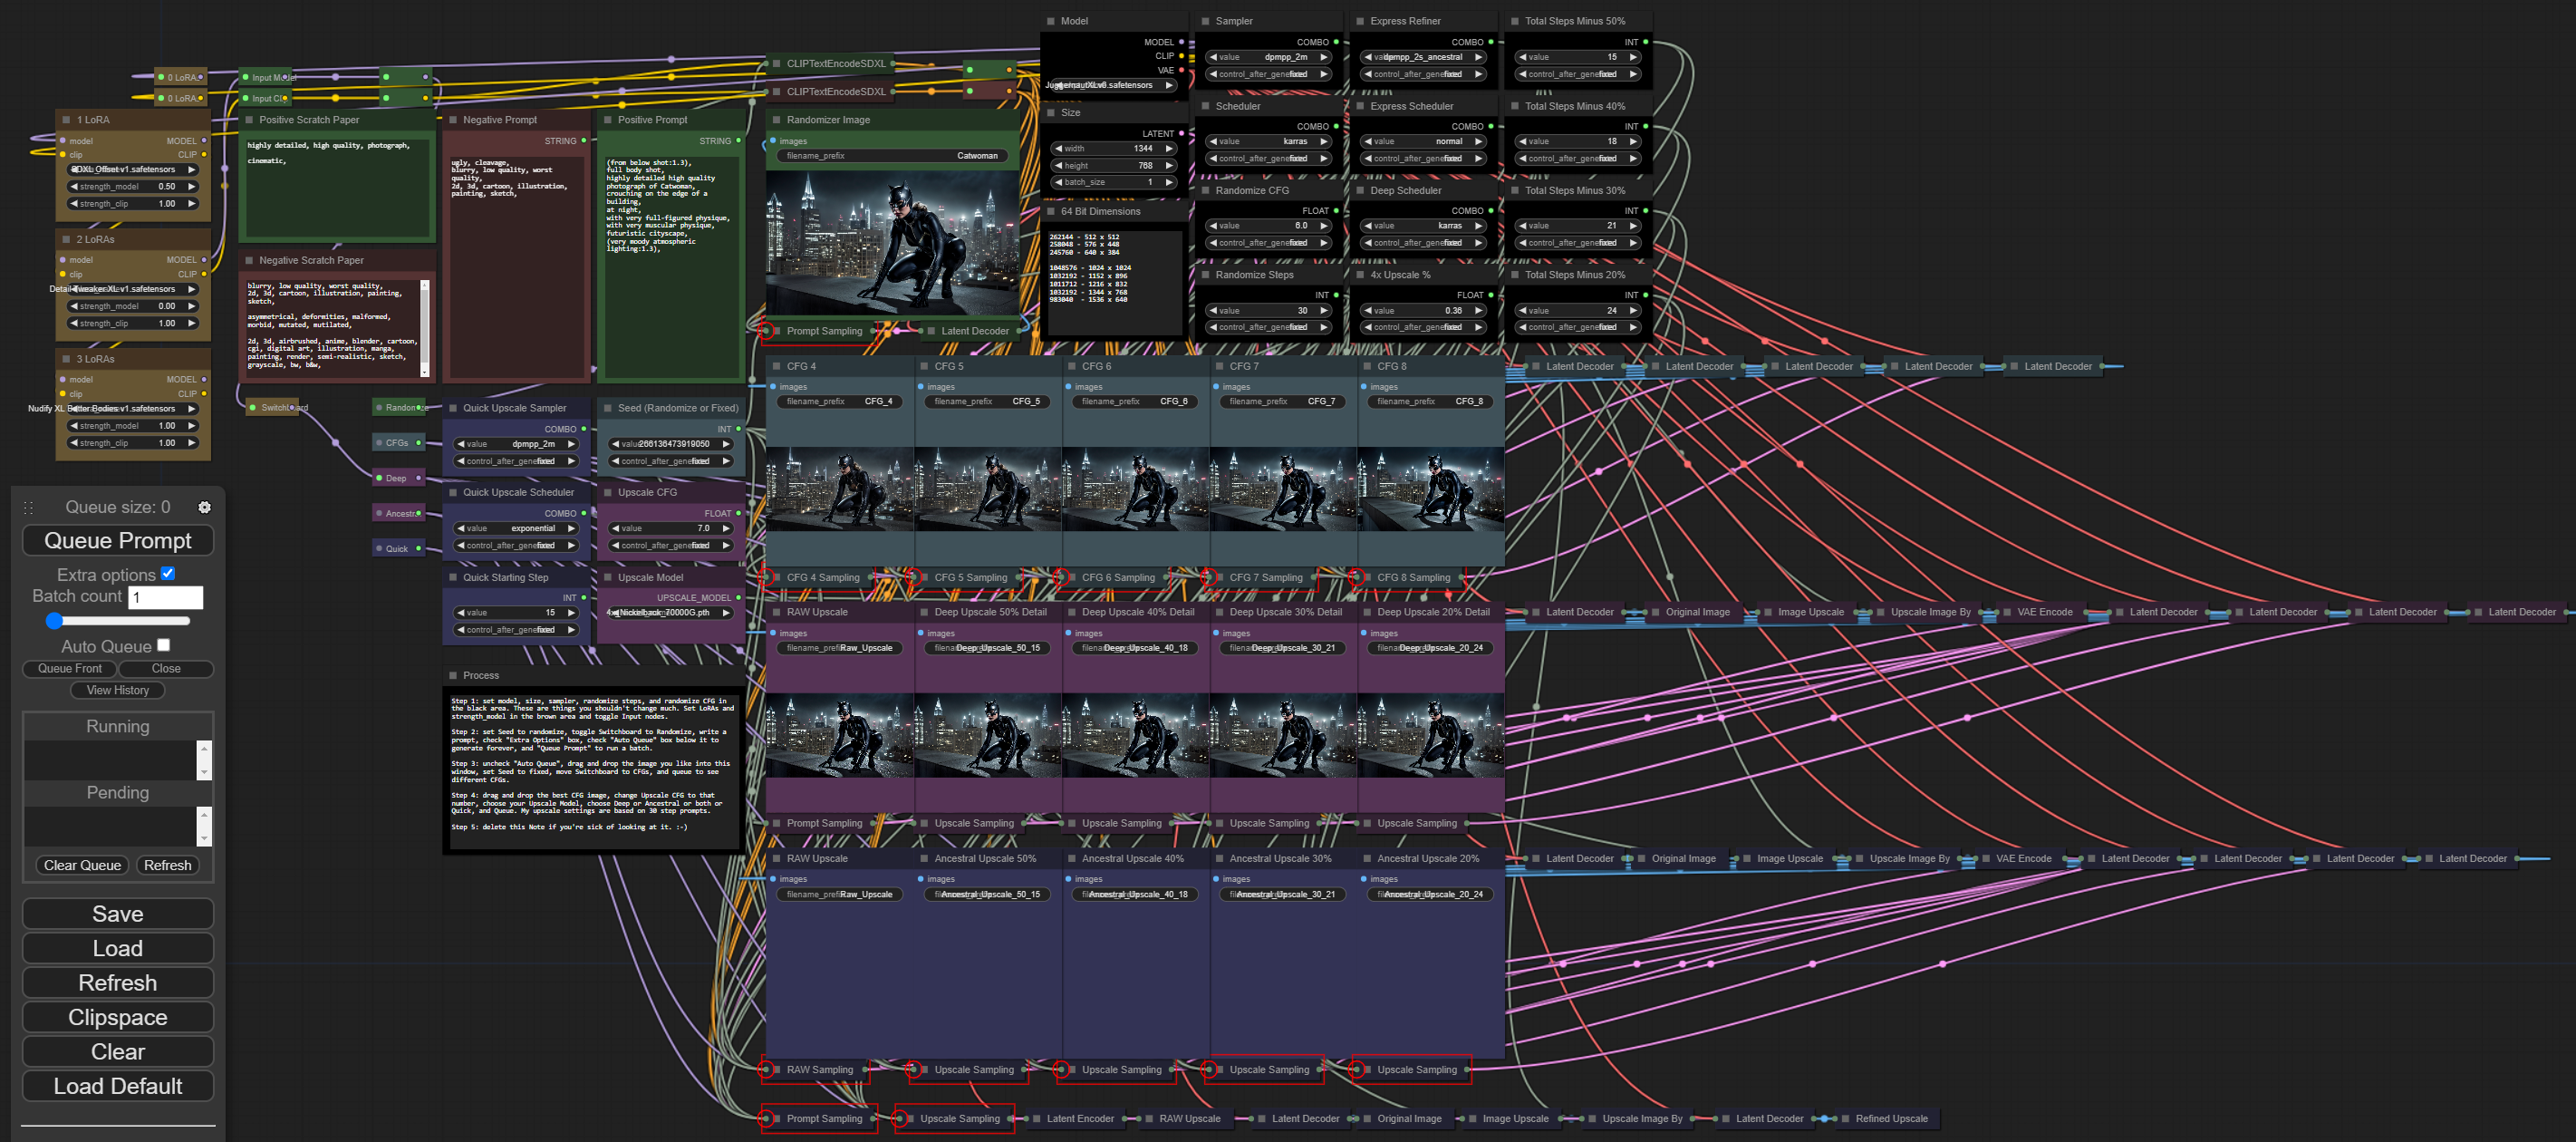
Task: Open Seed node control_after_generate fixed combo
Action: tap(671, 462)
